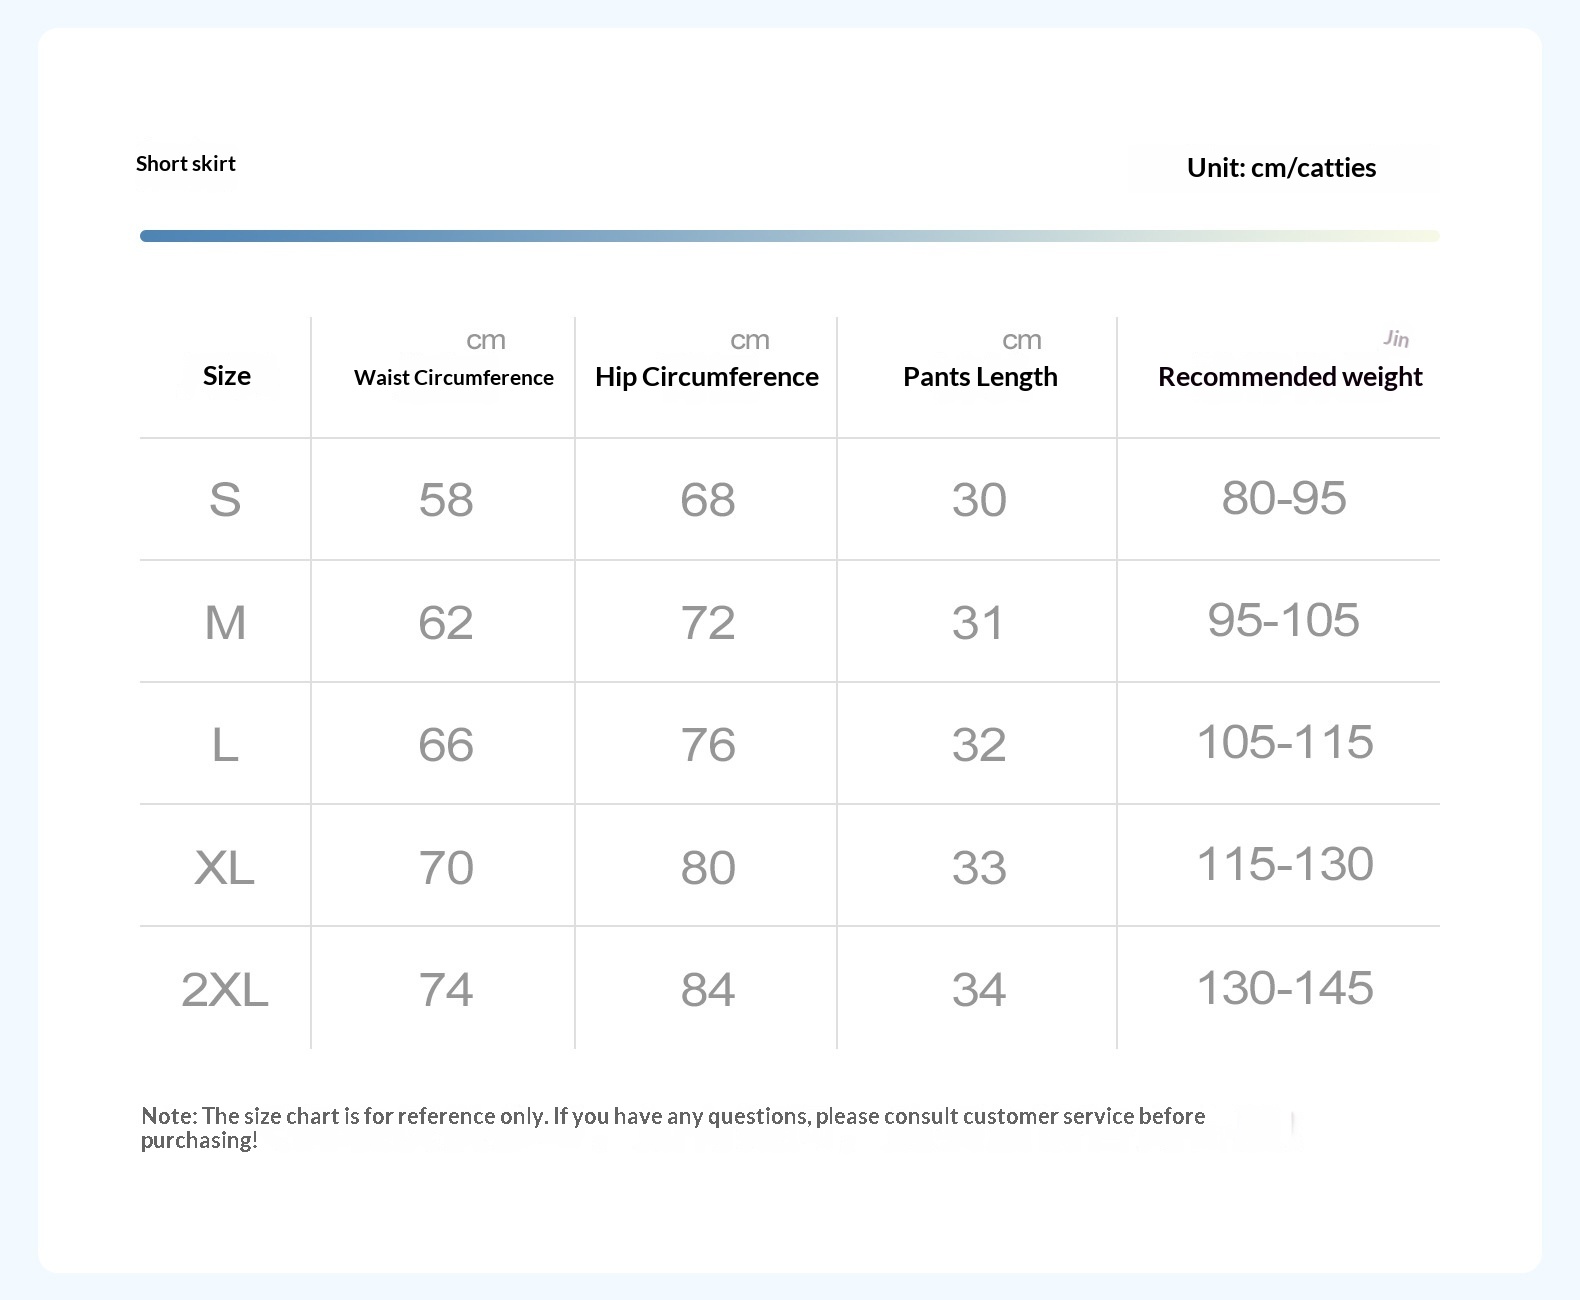Click the Short skirt title label

[186, 164]
